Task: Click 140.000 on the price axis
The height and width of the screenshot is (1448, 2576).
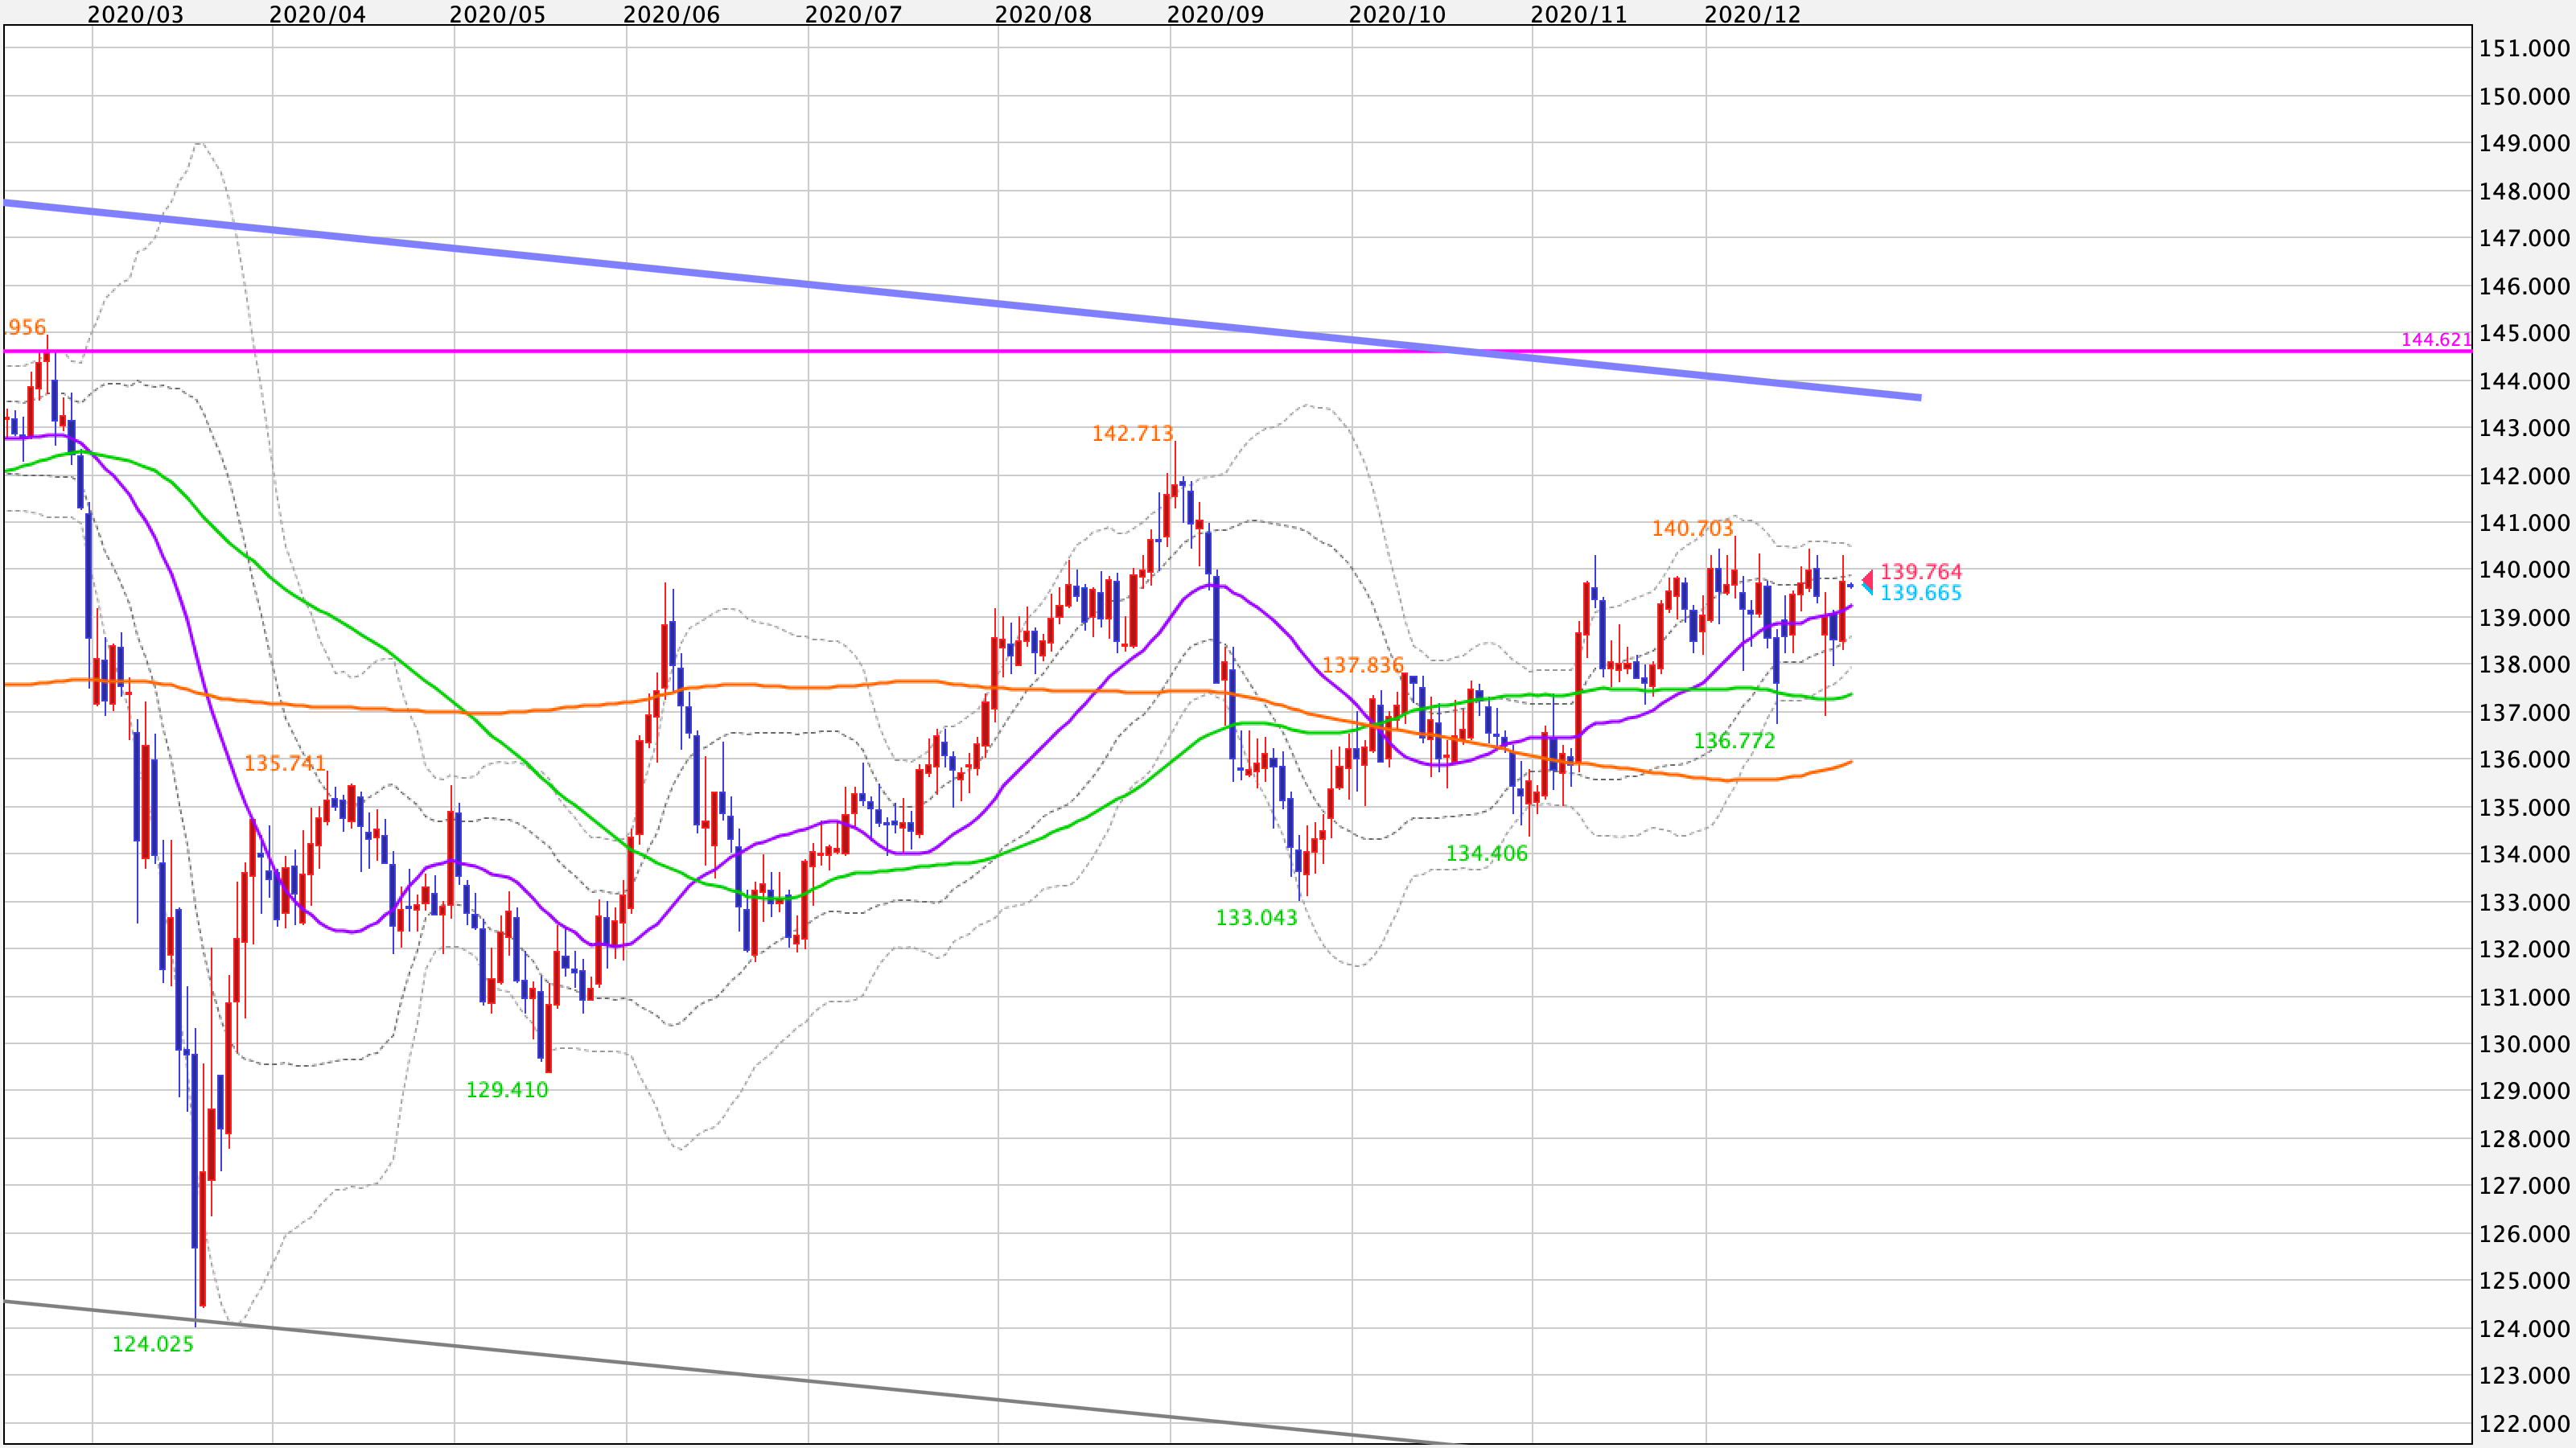Action: 2524,570
